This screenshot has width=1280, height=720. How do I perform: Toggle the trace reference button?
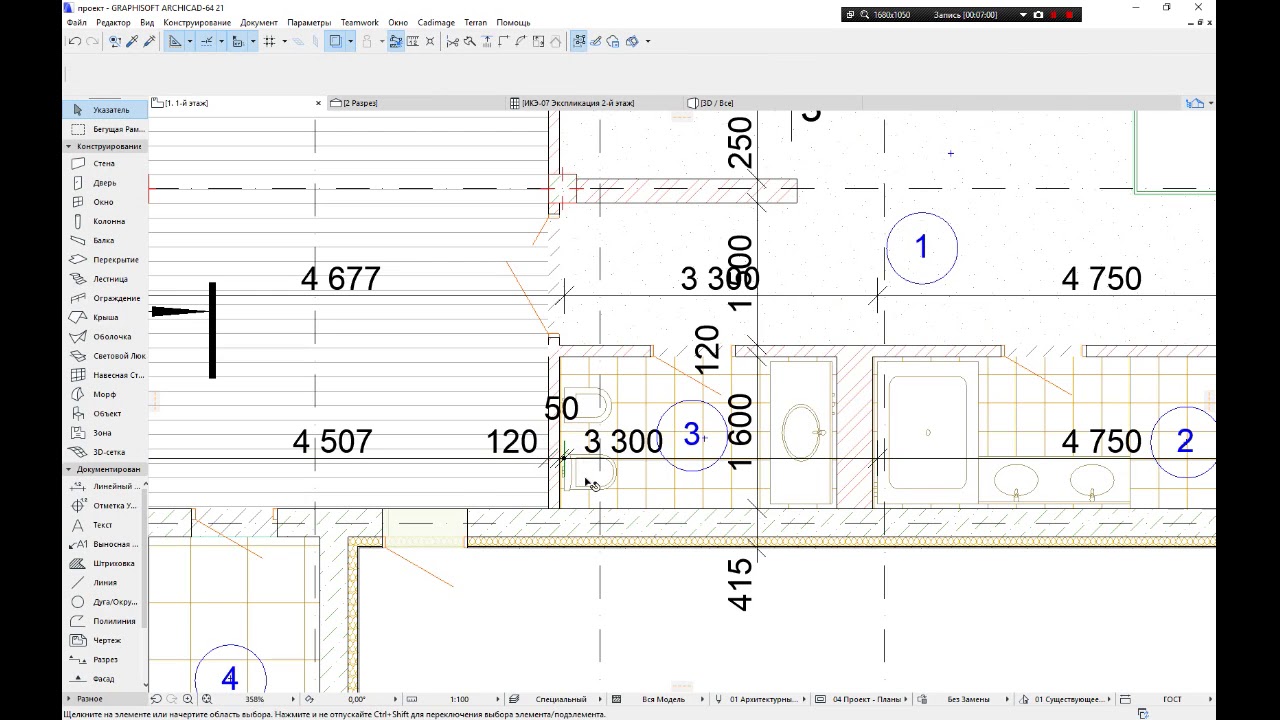point(336,41)
